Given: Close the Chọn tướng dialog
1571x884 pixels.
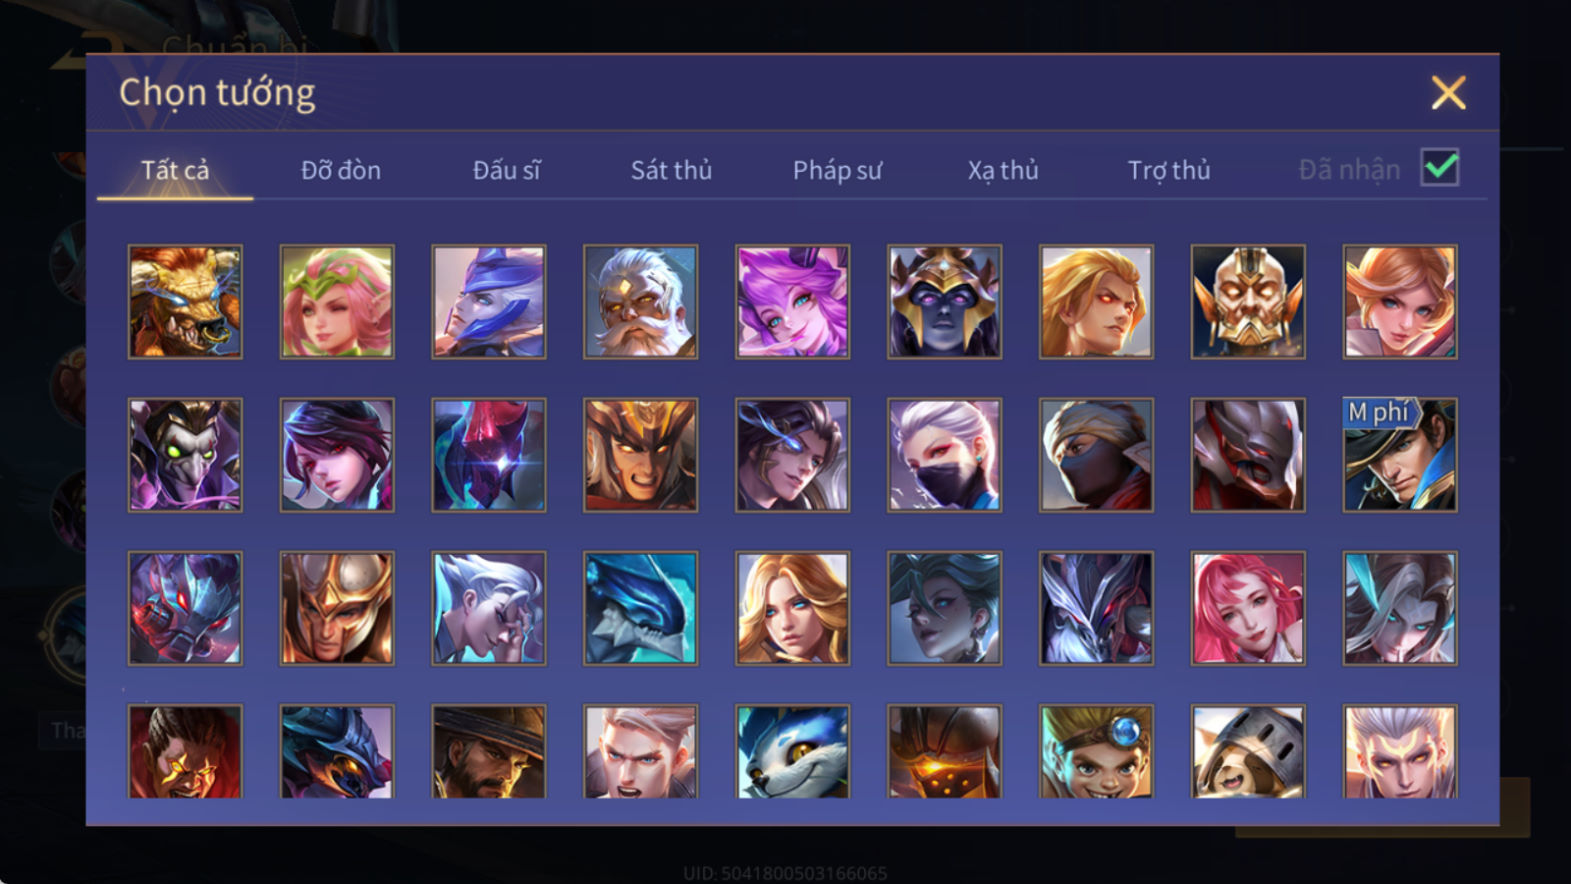Looking at the screenshot, I should 1448,93.
